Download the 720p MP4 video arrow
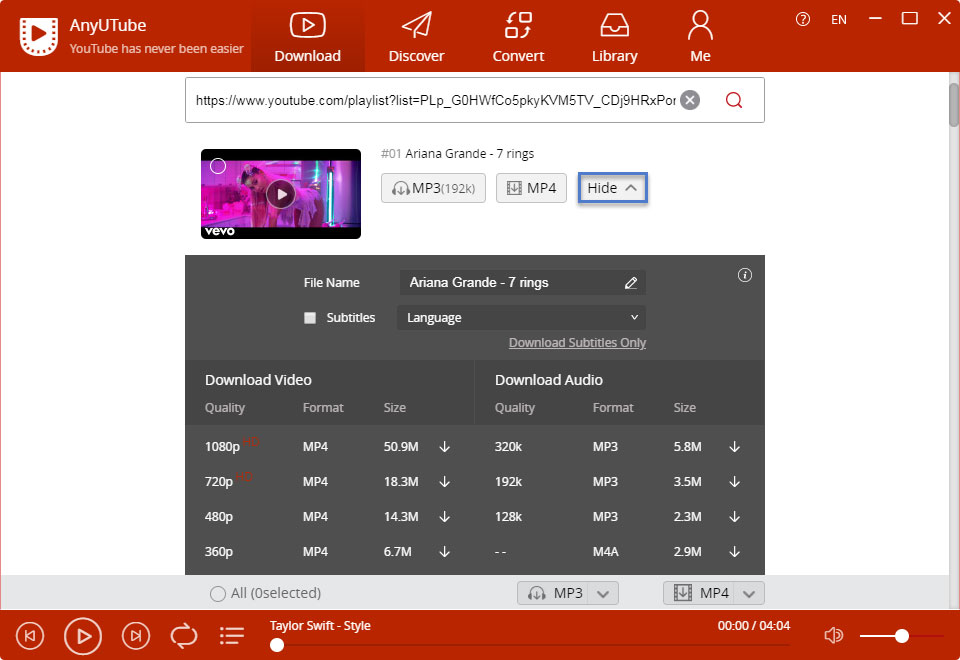Image resolution: width=960 pixels, height=660 pixels. (x=444, y=482)
